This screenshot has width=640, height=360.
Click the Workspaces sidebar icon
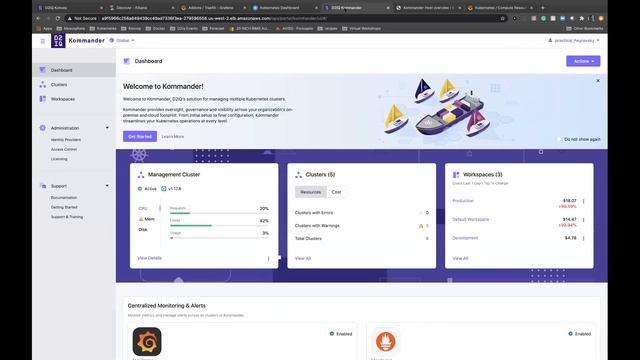[x=42, y=99]
